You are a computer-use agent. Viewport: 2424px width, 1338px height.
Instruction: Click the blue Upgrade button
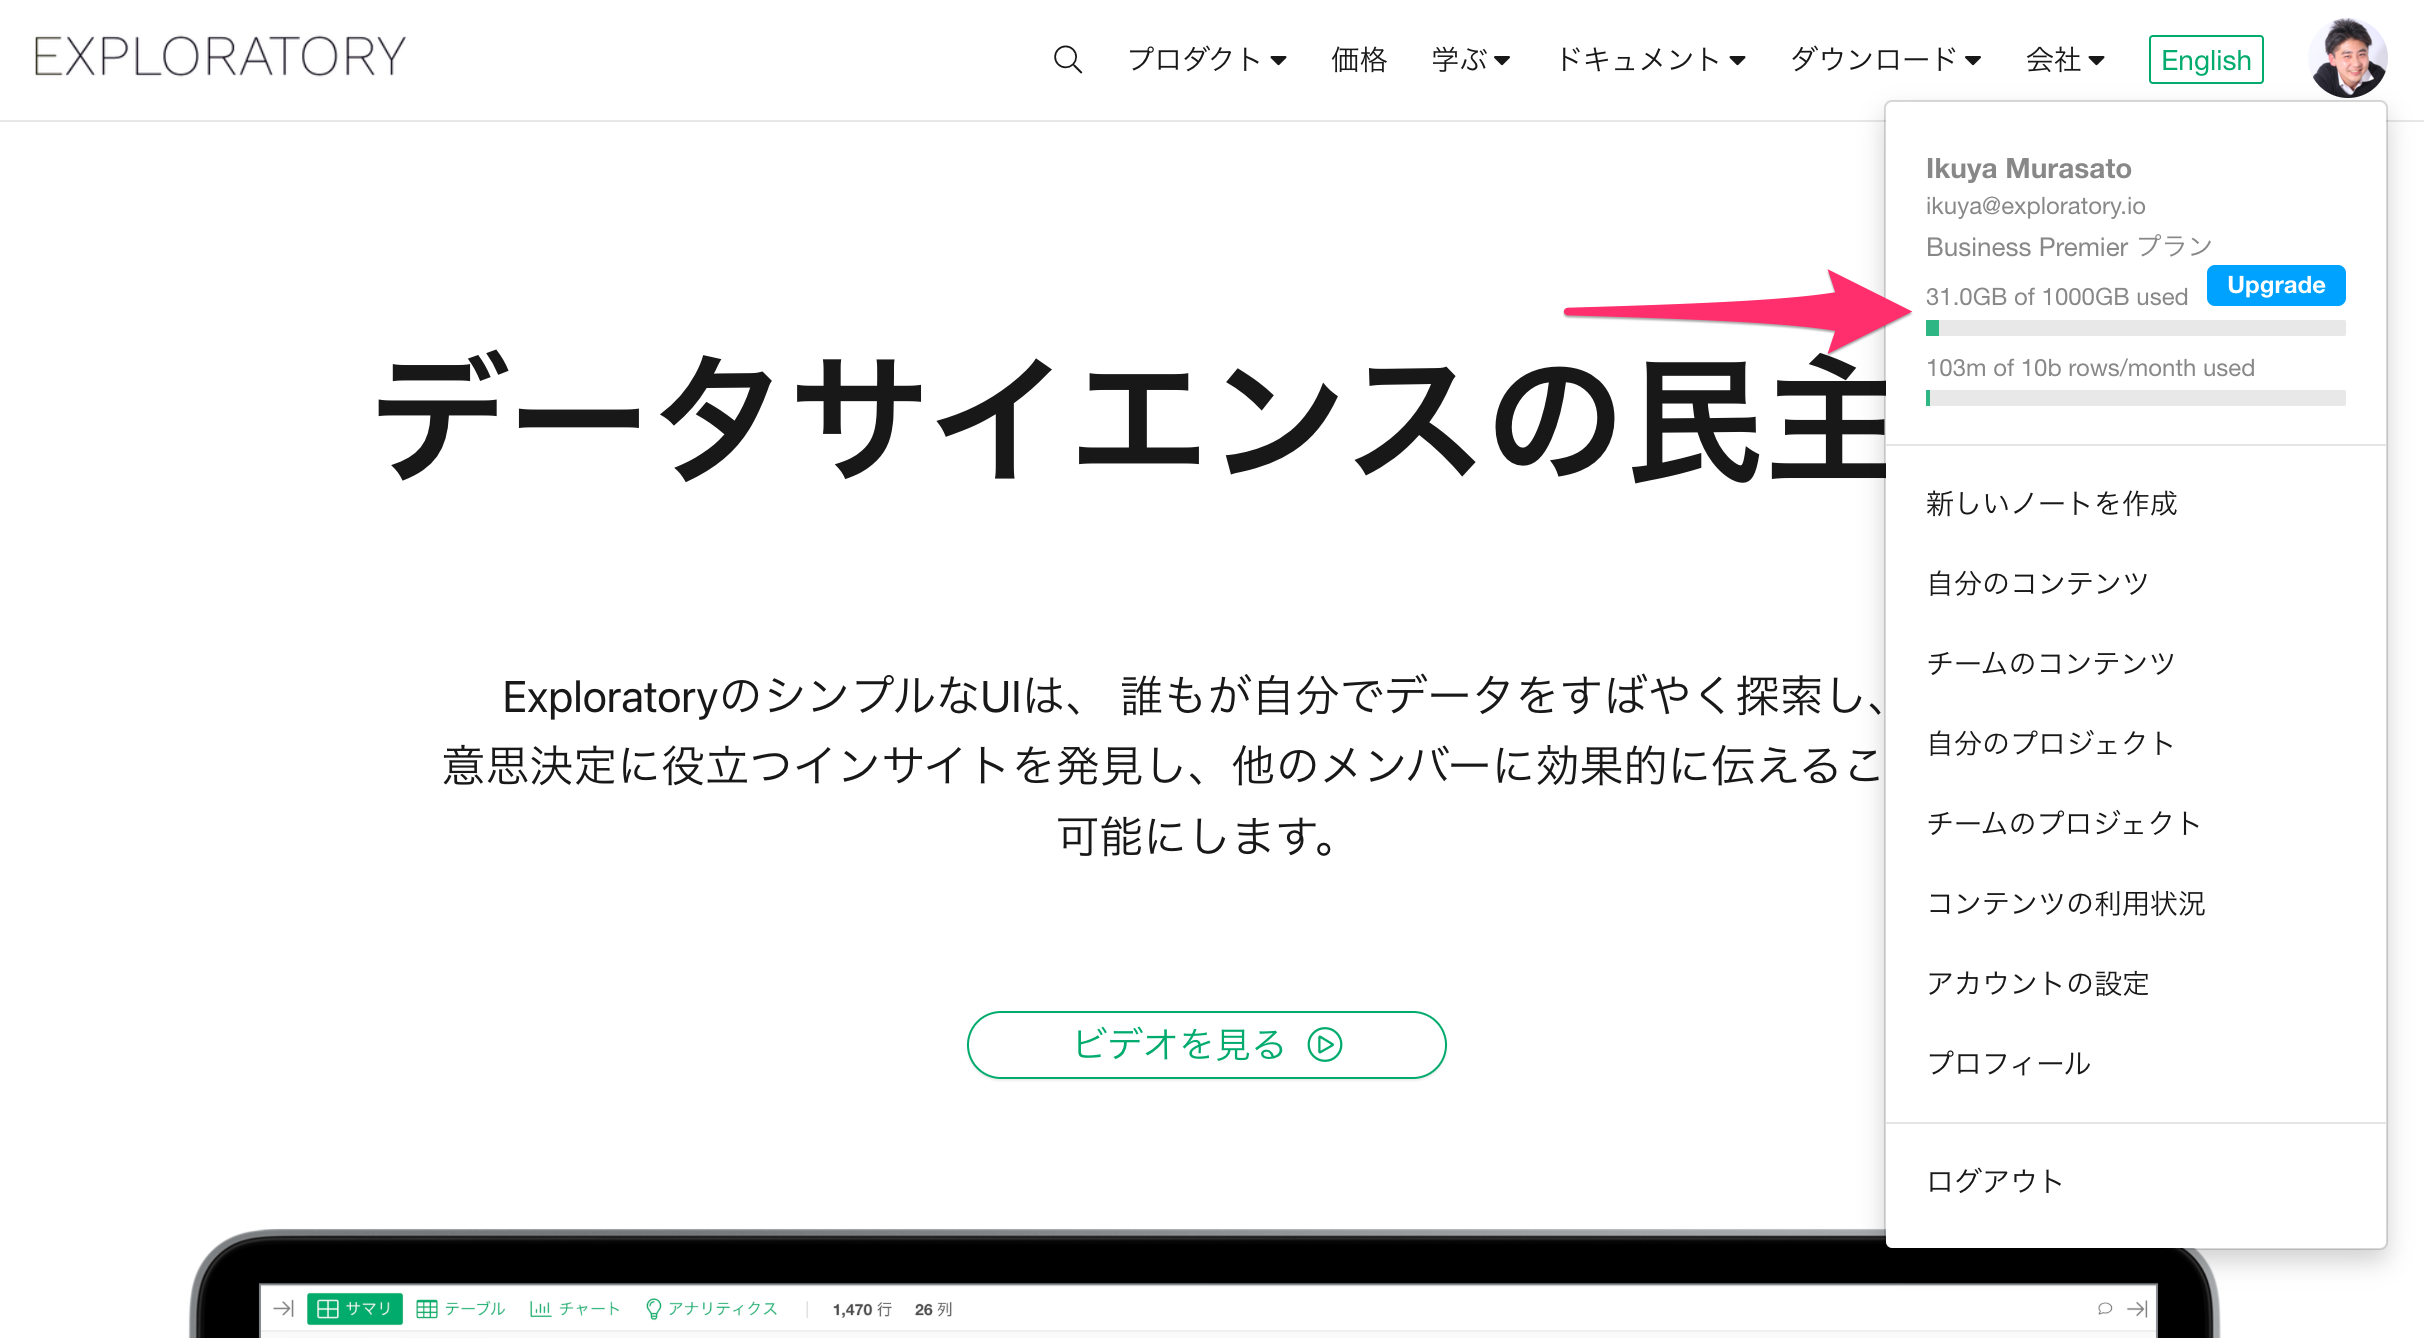pyautogui.click(x=2276, y=285)
